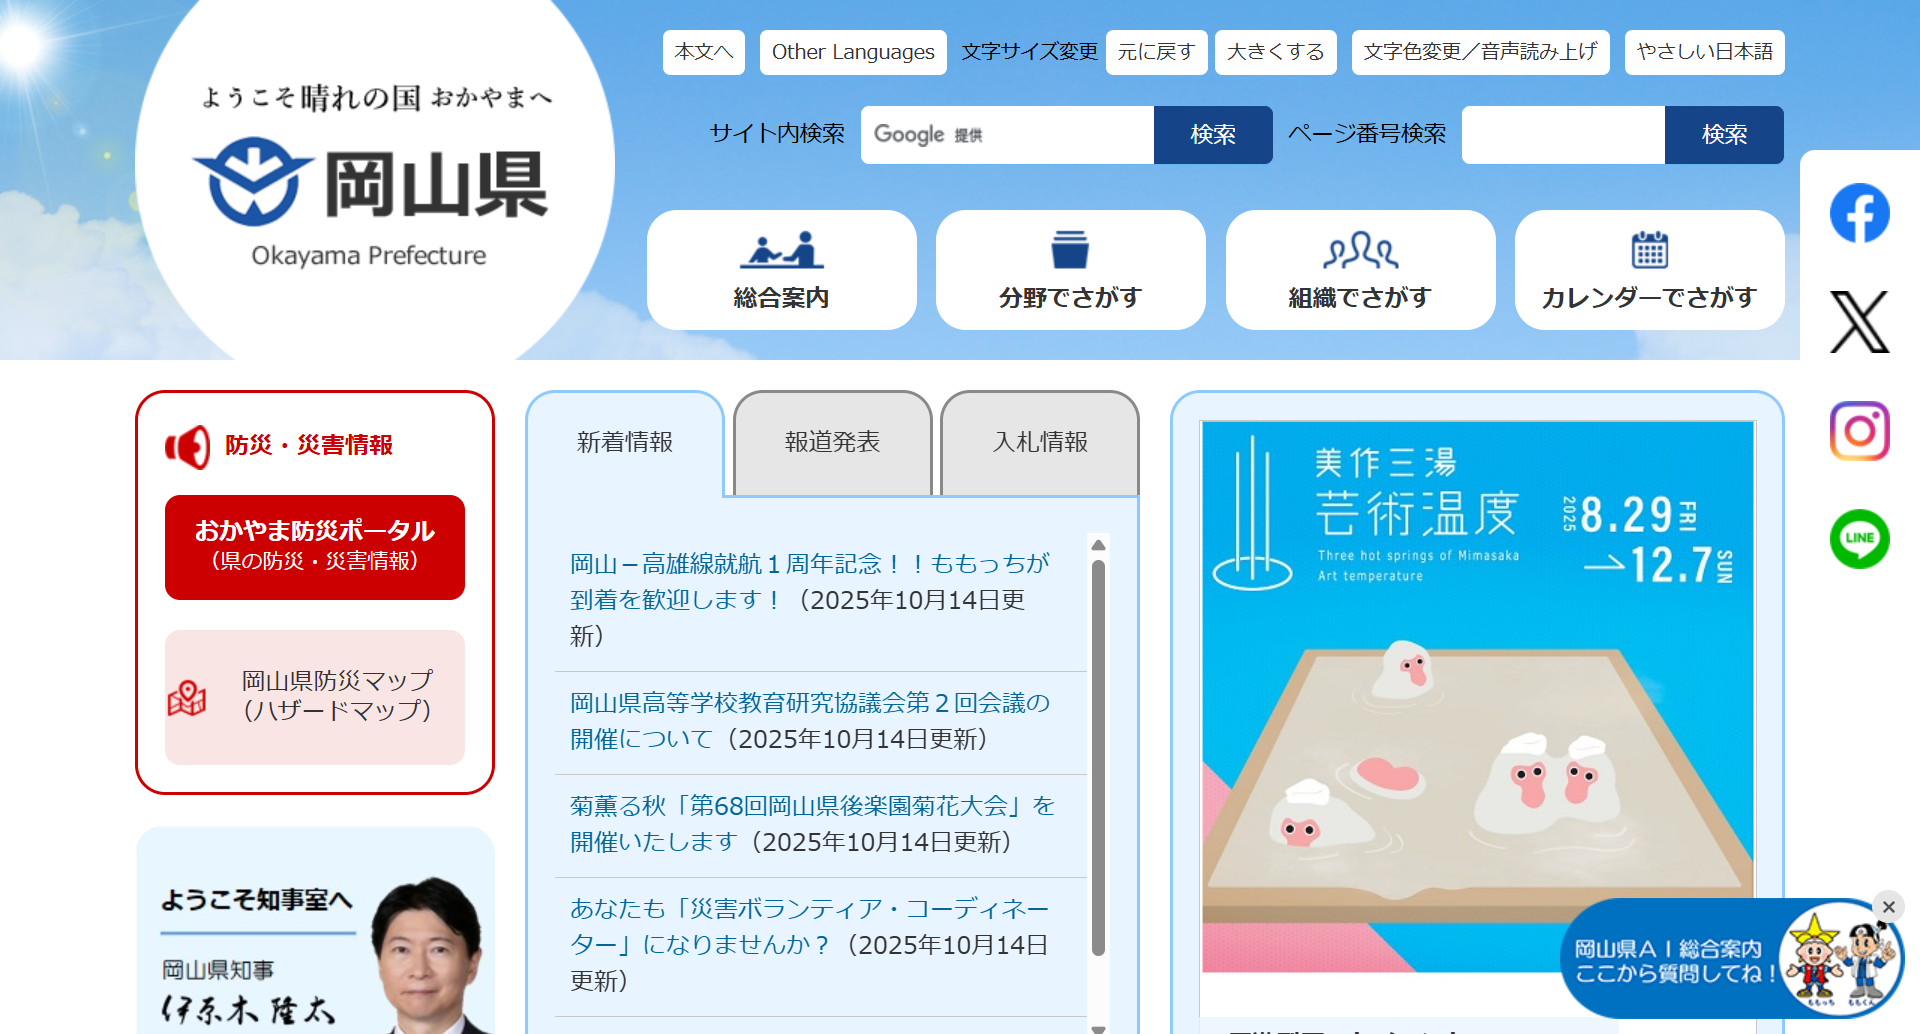Open the Instagram icon

coord(1859,431)
